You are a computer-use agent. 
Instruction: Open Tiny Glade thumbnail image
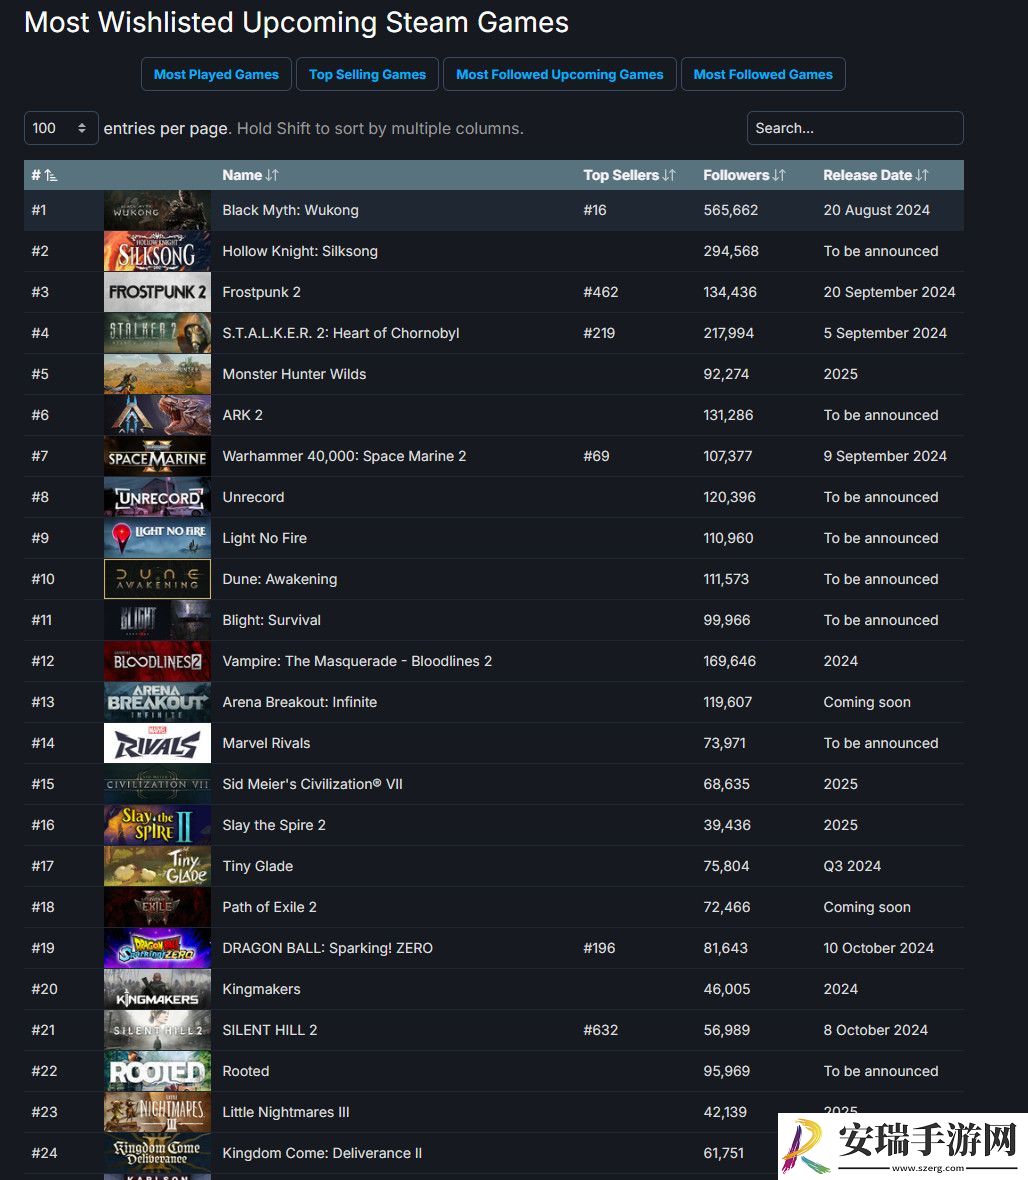coord(157,866)
